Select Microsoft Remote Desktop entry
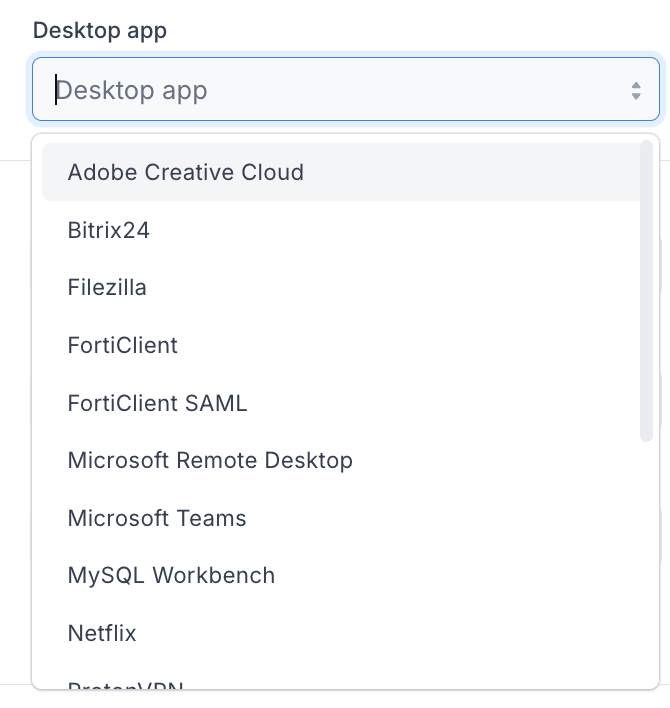 pyautogui.click(x=341, y=461)
